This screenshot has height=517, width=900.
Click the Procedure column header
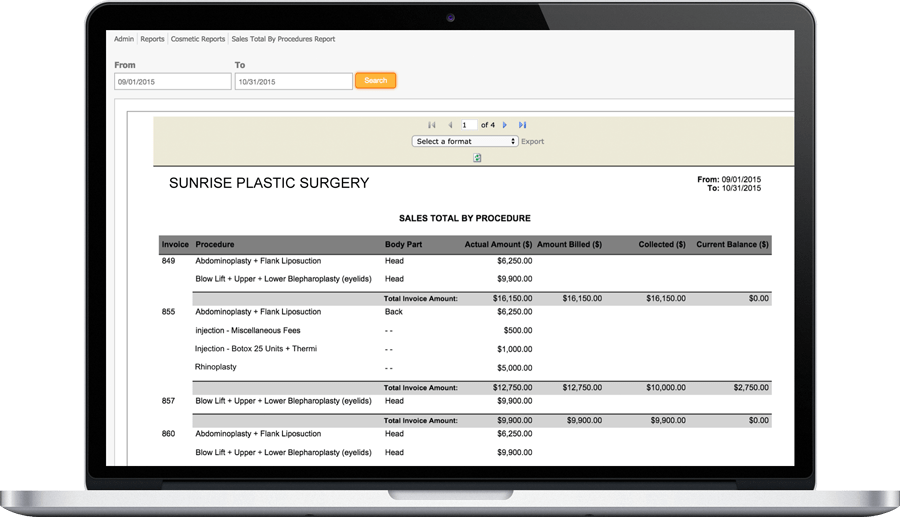(215, 244)
